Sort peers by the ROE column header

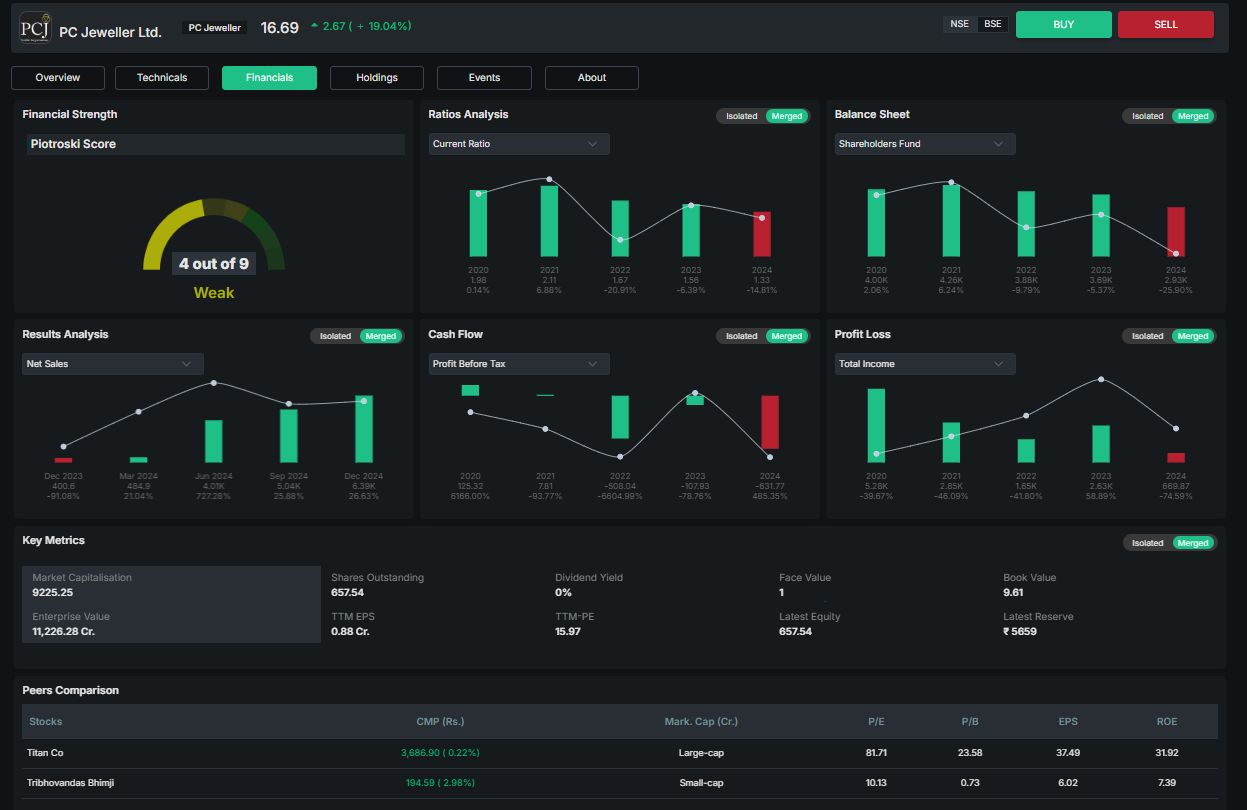pyautogui.click(x=1166, y=721)
